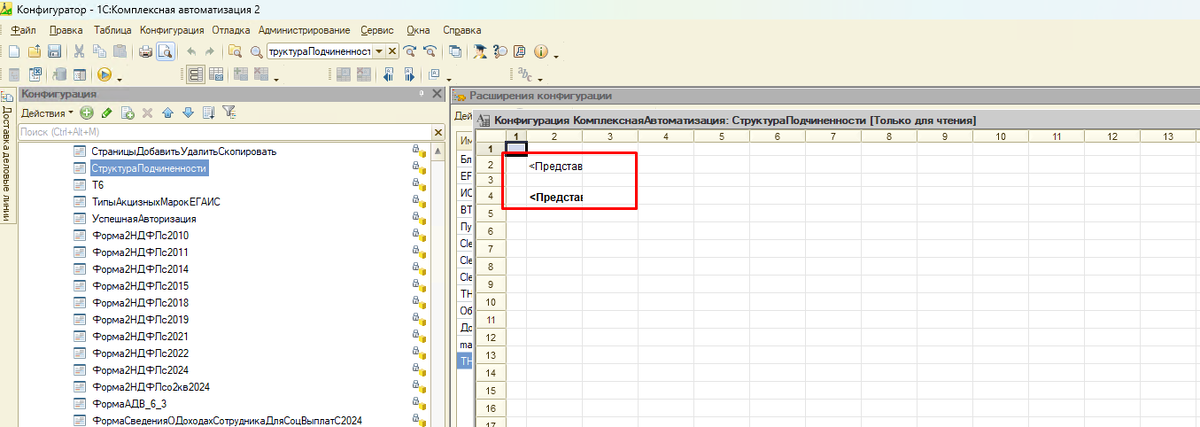Click the magnifier Find icon beside search box
1200x427 pixels.
256,51
